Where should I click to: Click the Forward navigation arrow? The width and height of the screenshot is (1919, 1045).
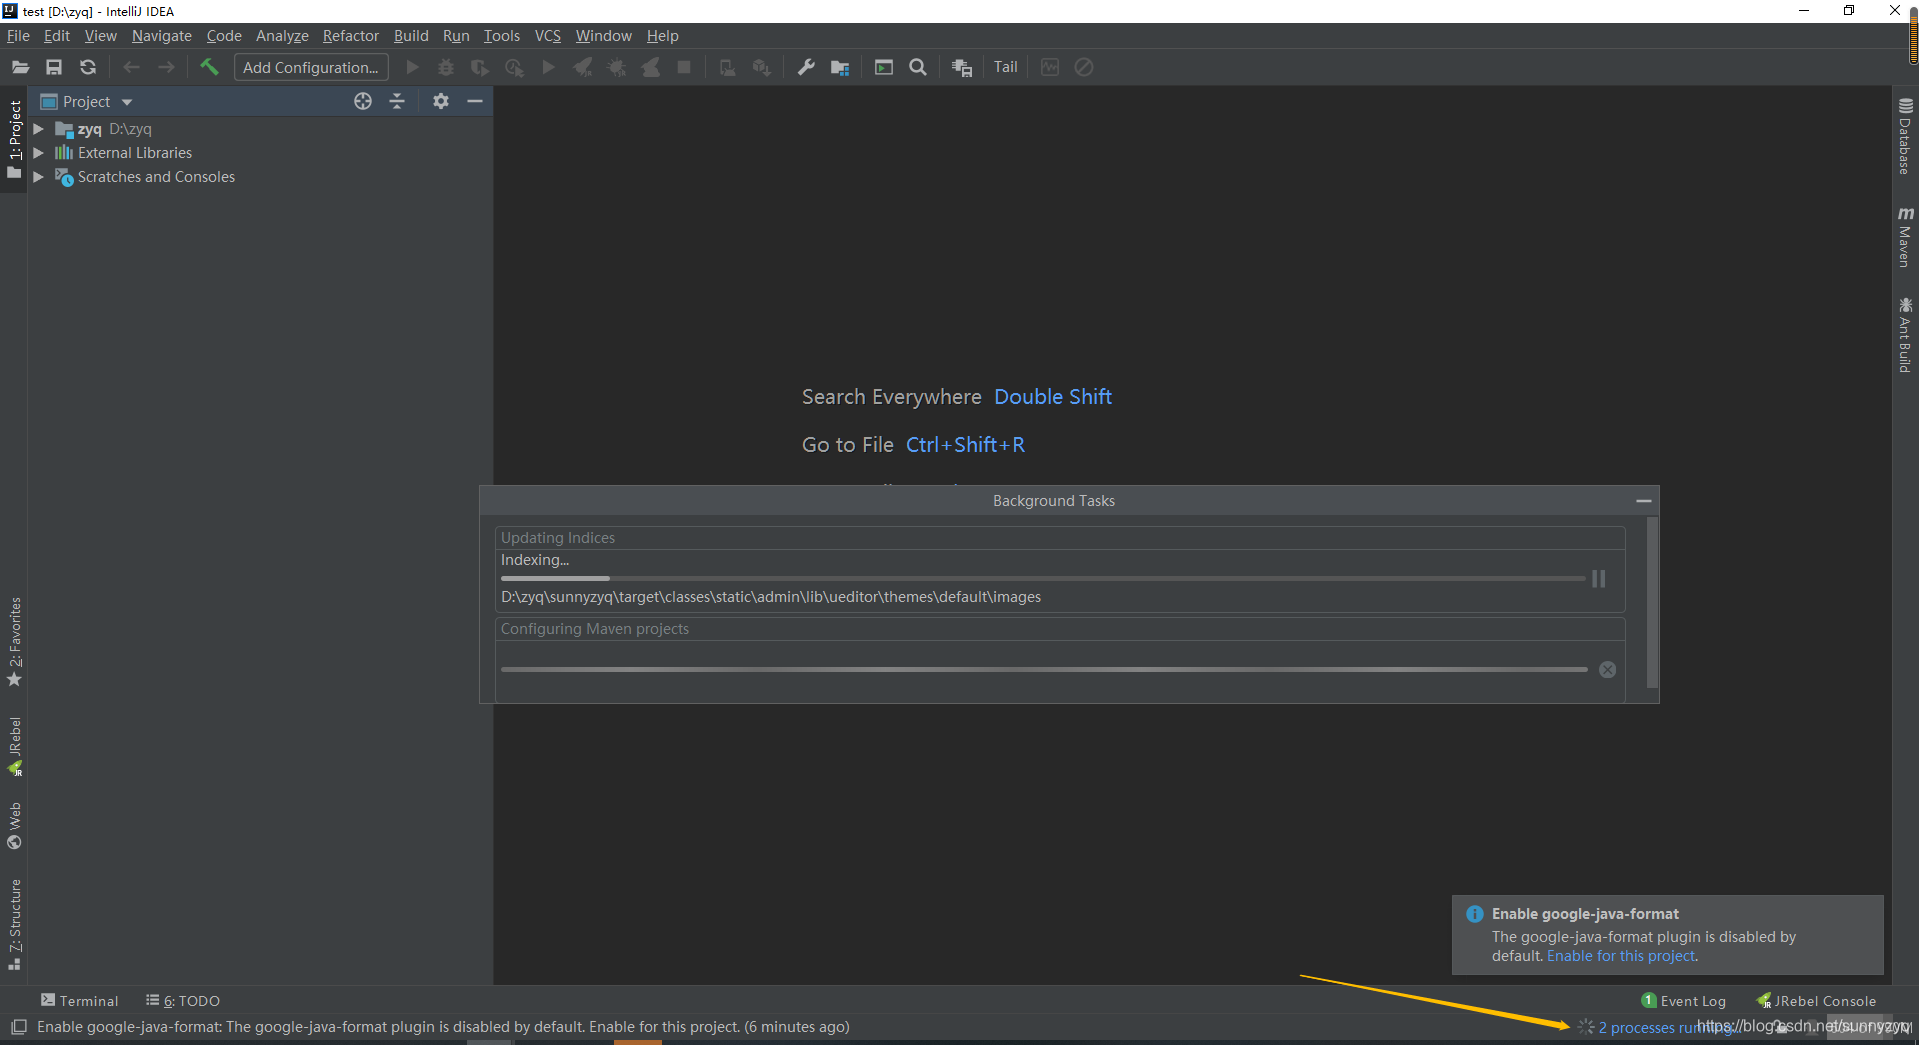[166, 67]
